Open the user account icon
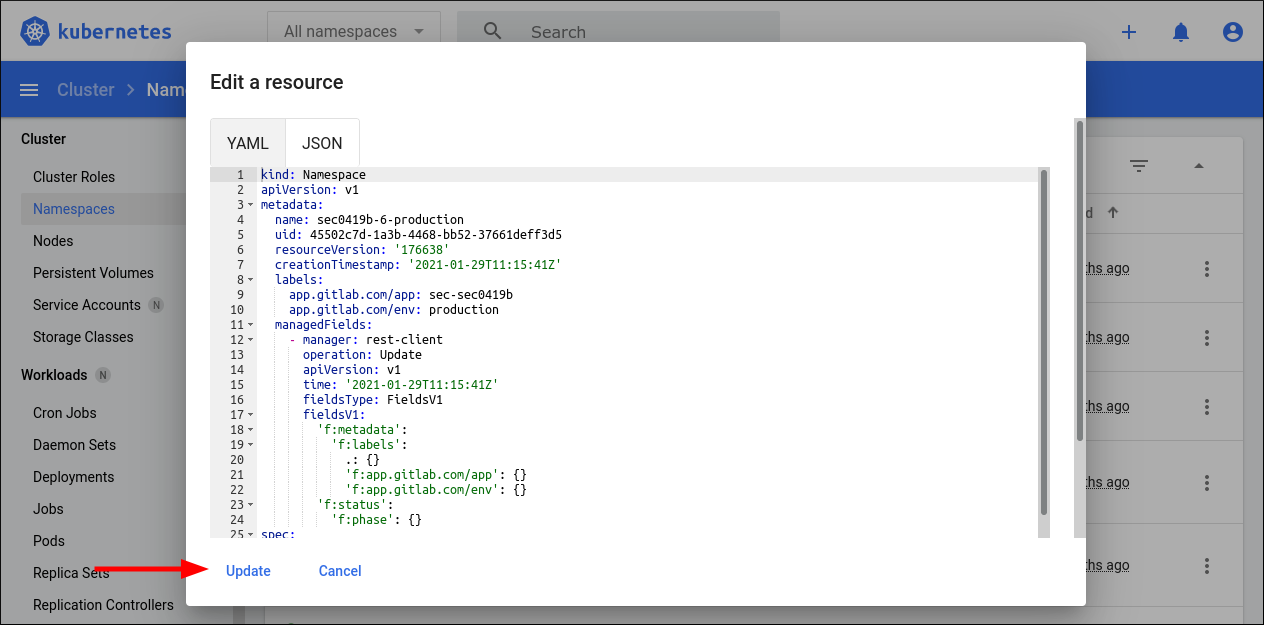The height and width of the screenshot is (625, 1264). pos(1233,32)
